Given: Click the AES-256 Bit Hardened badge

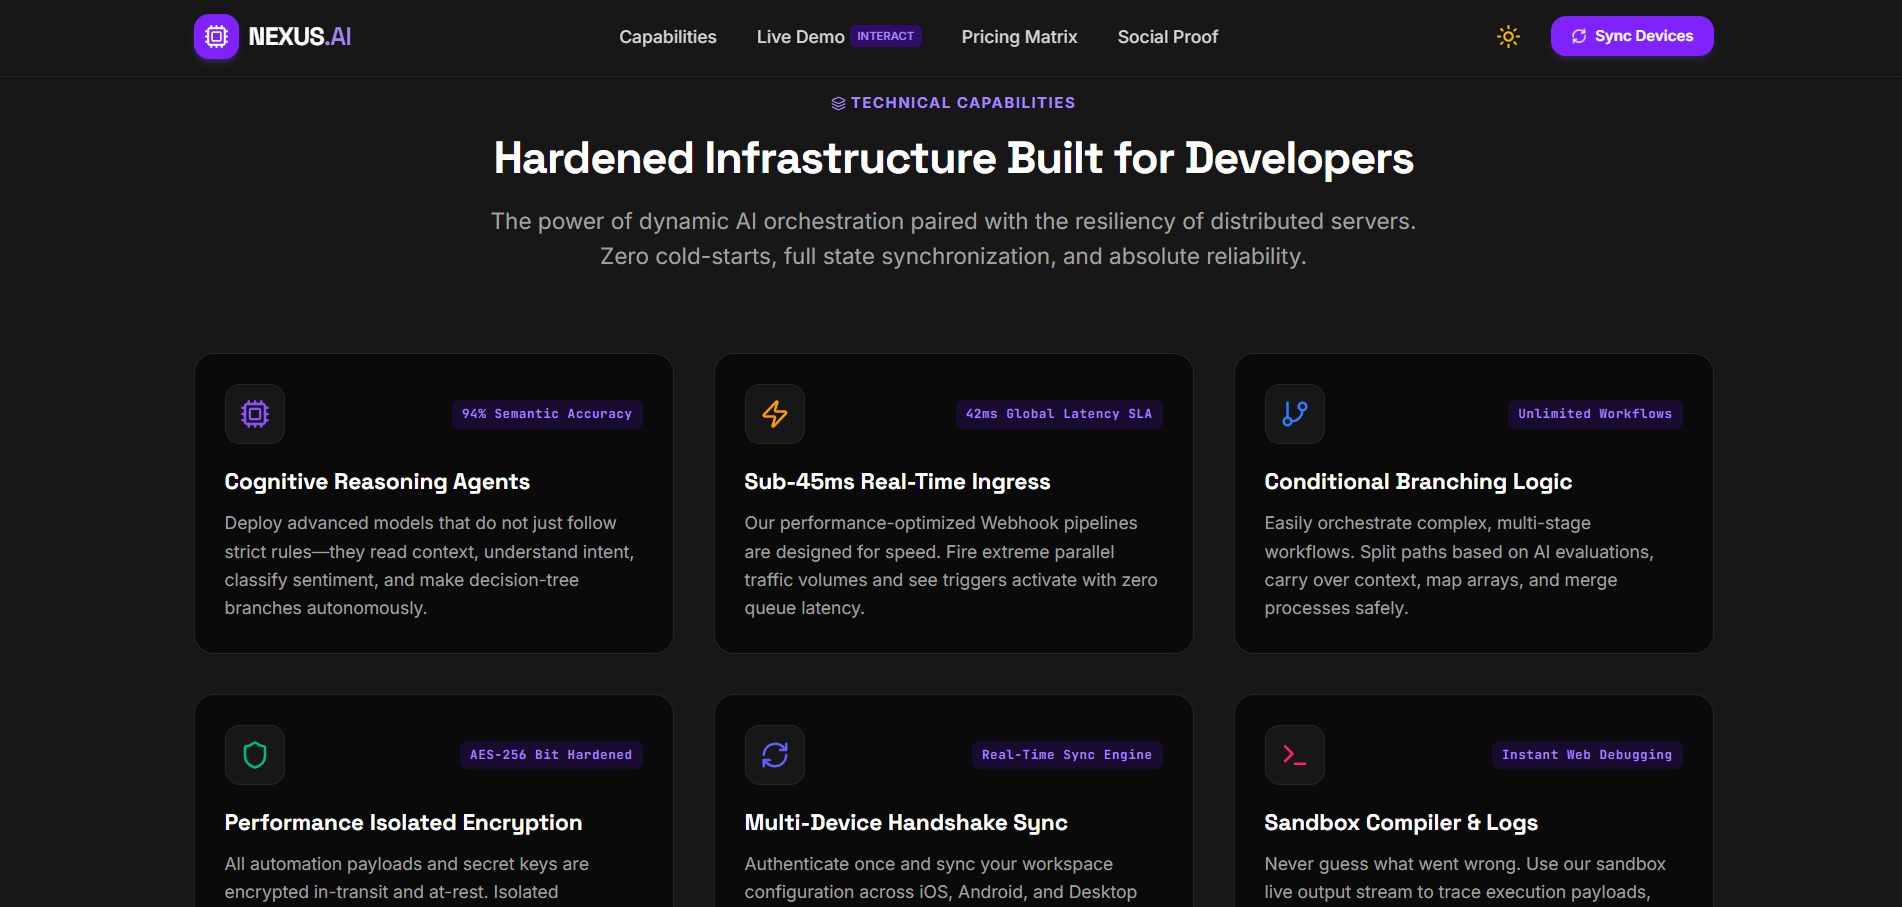Looking at the screenshot, I should 551,755.
